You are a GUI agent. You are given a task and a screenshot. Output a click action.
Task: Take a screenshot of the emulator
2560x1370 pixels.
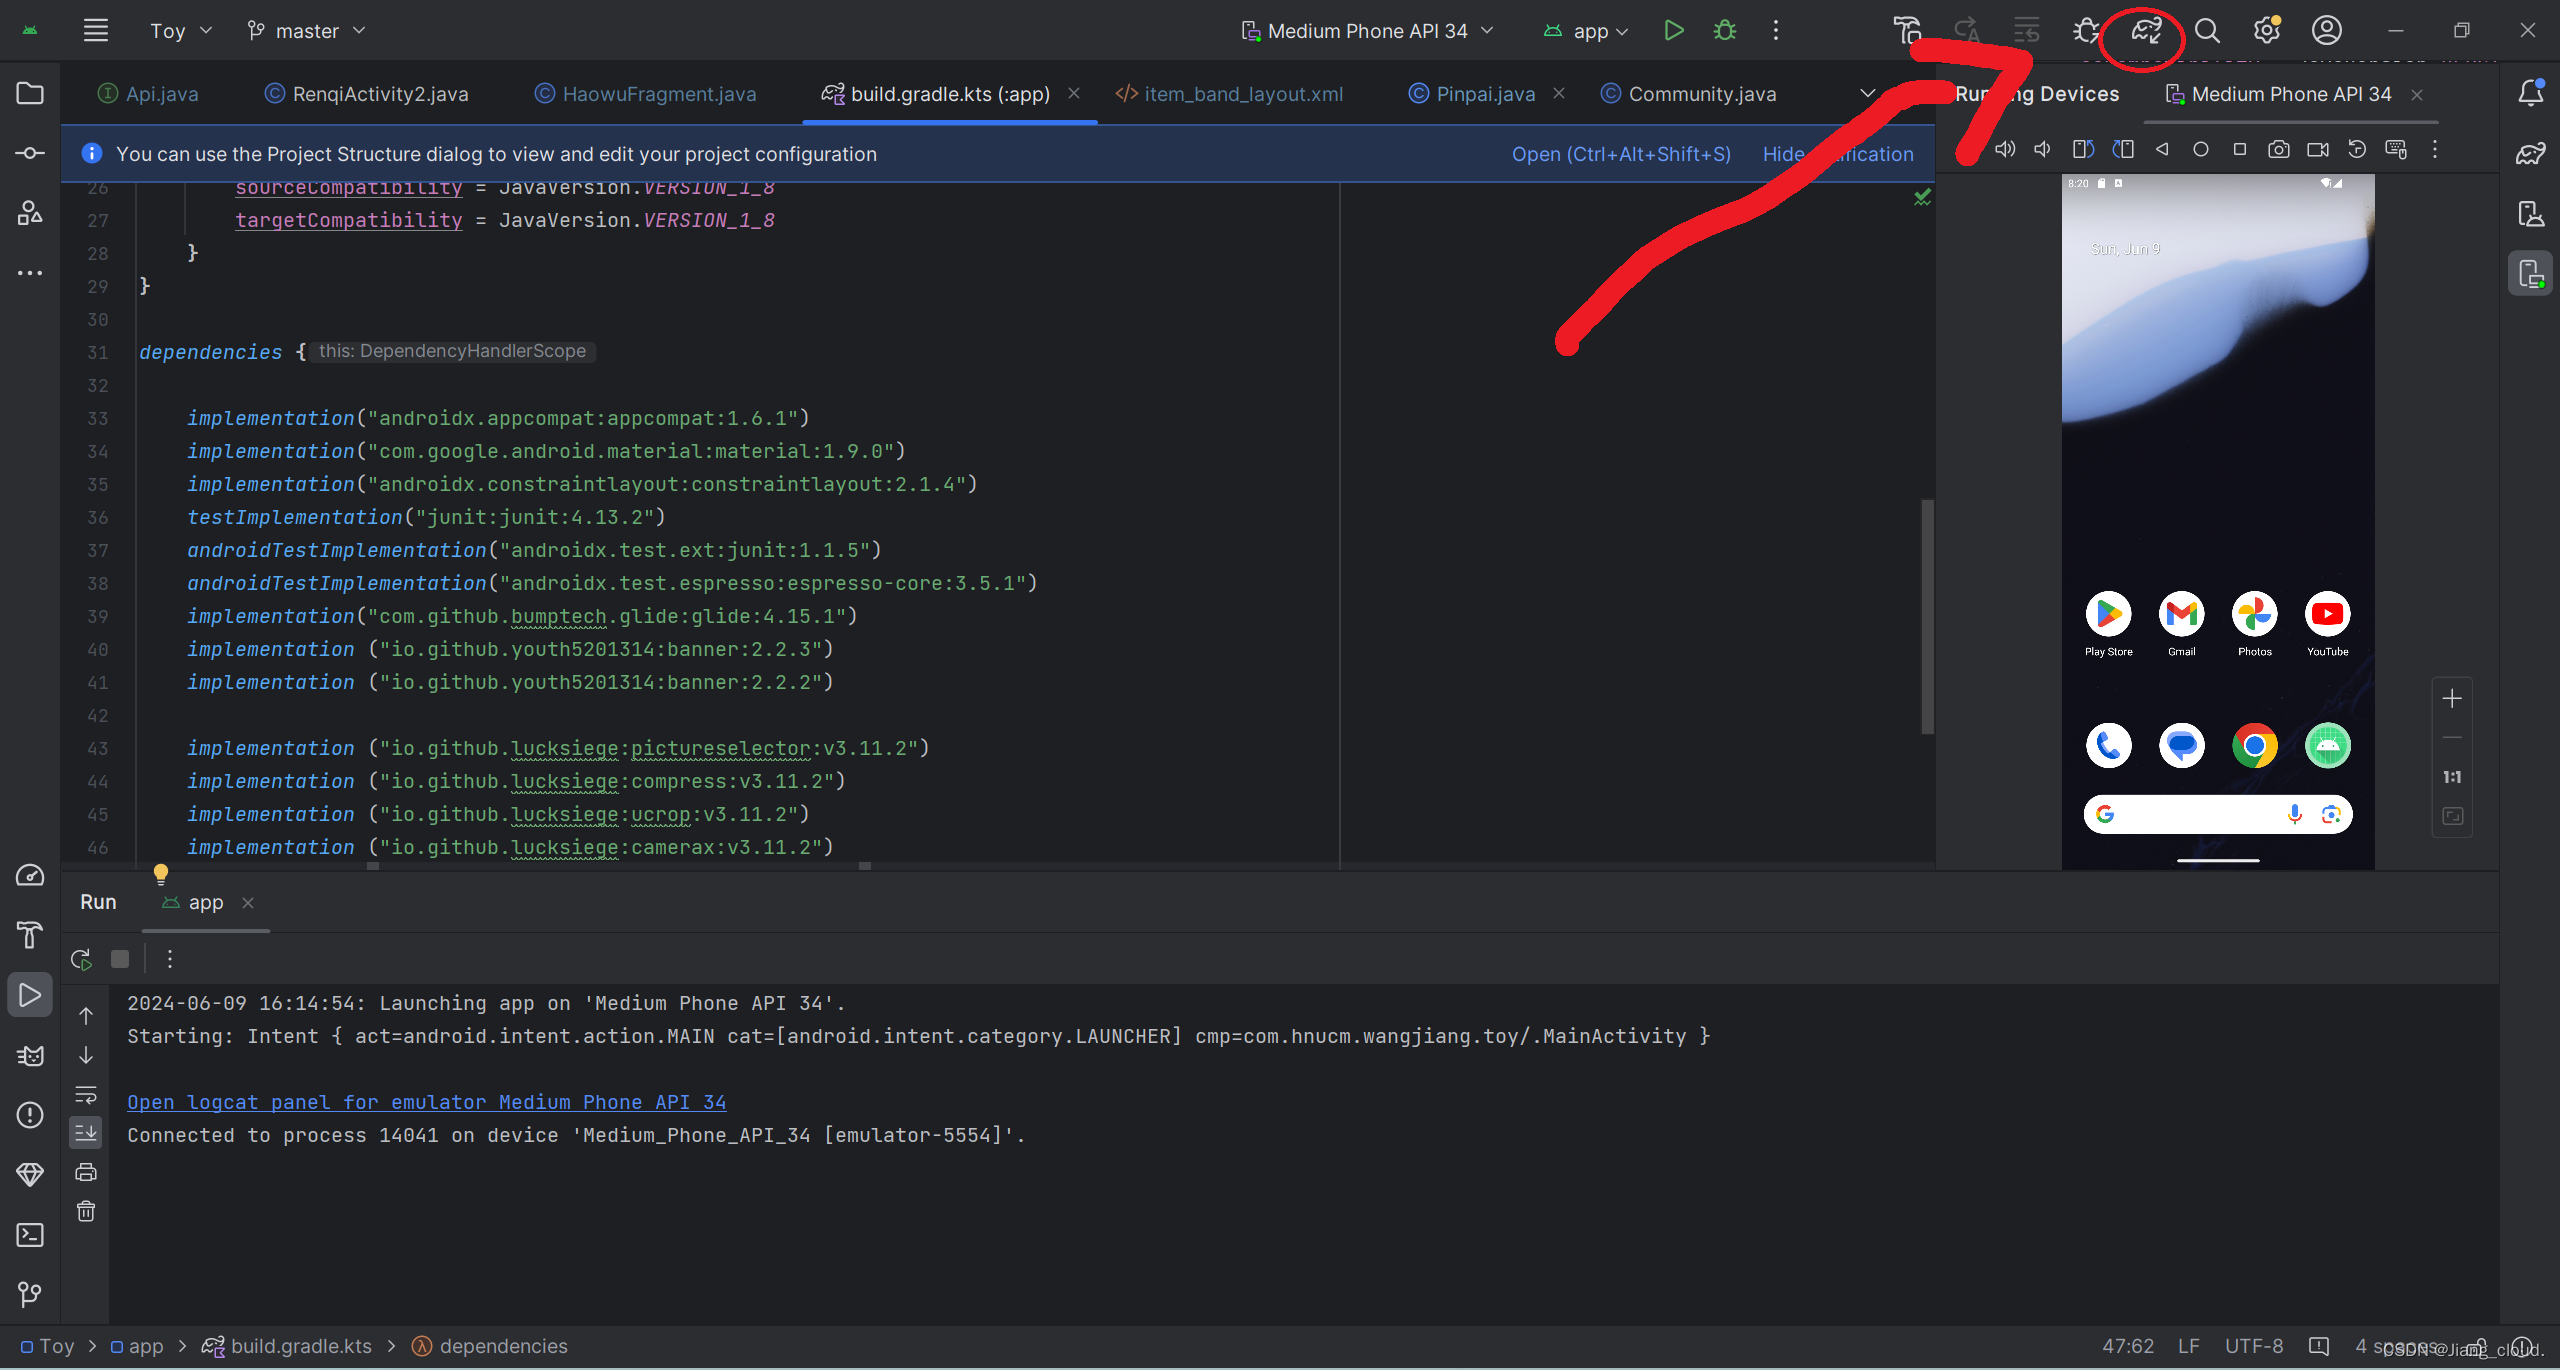(2279, 148)
